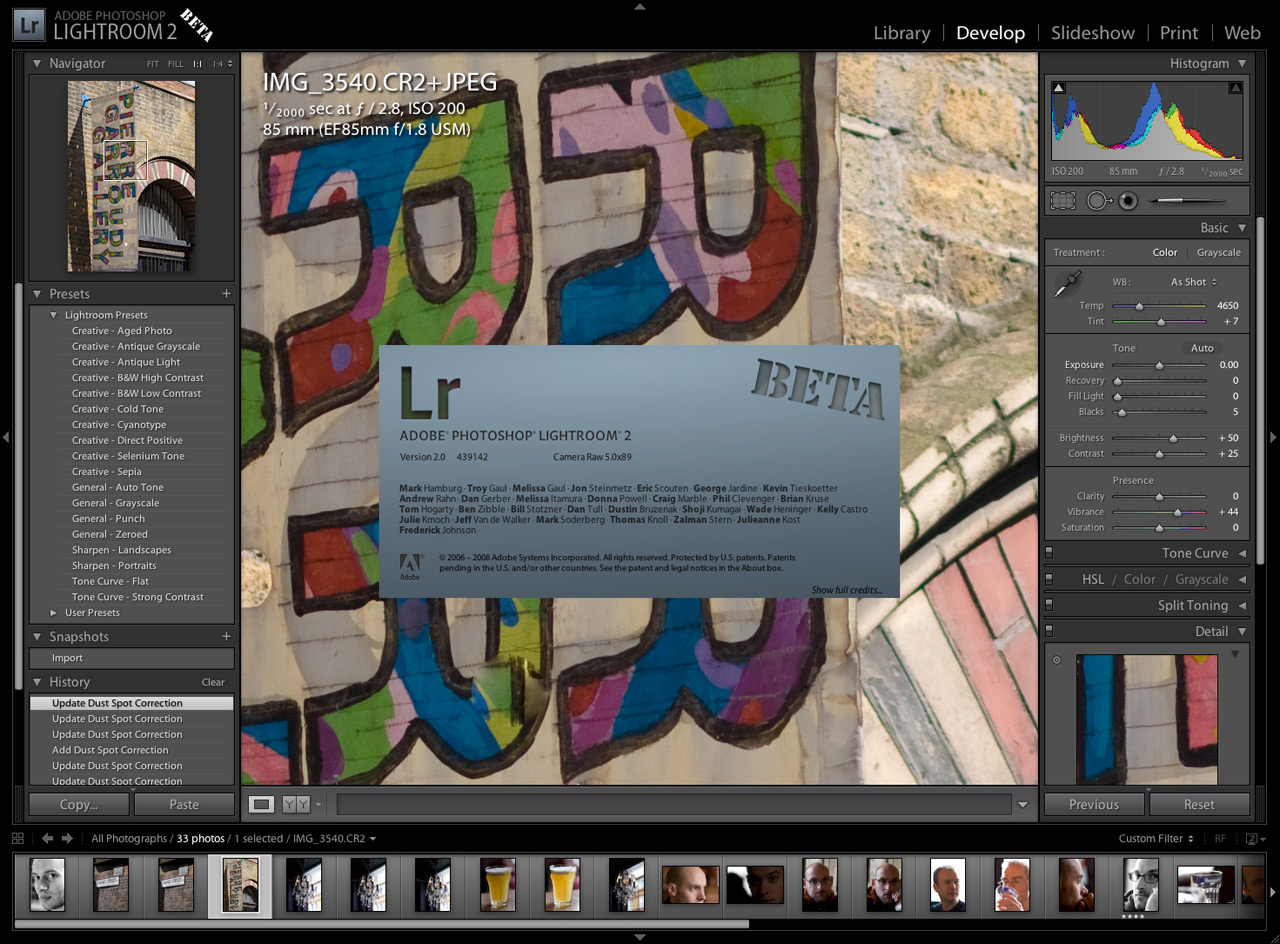Switch Treatment to Grayscale
1280x944 pixels.
click(1218, 252)
